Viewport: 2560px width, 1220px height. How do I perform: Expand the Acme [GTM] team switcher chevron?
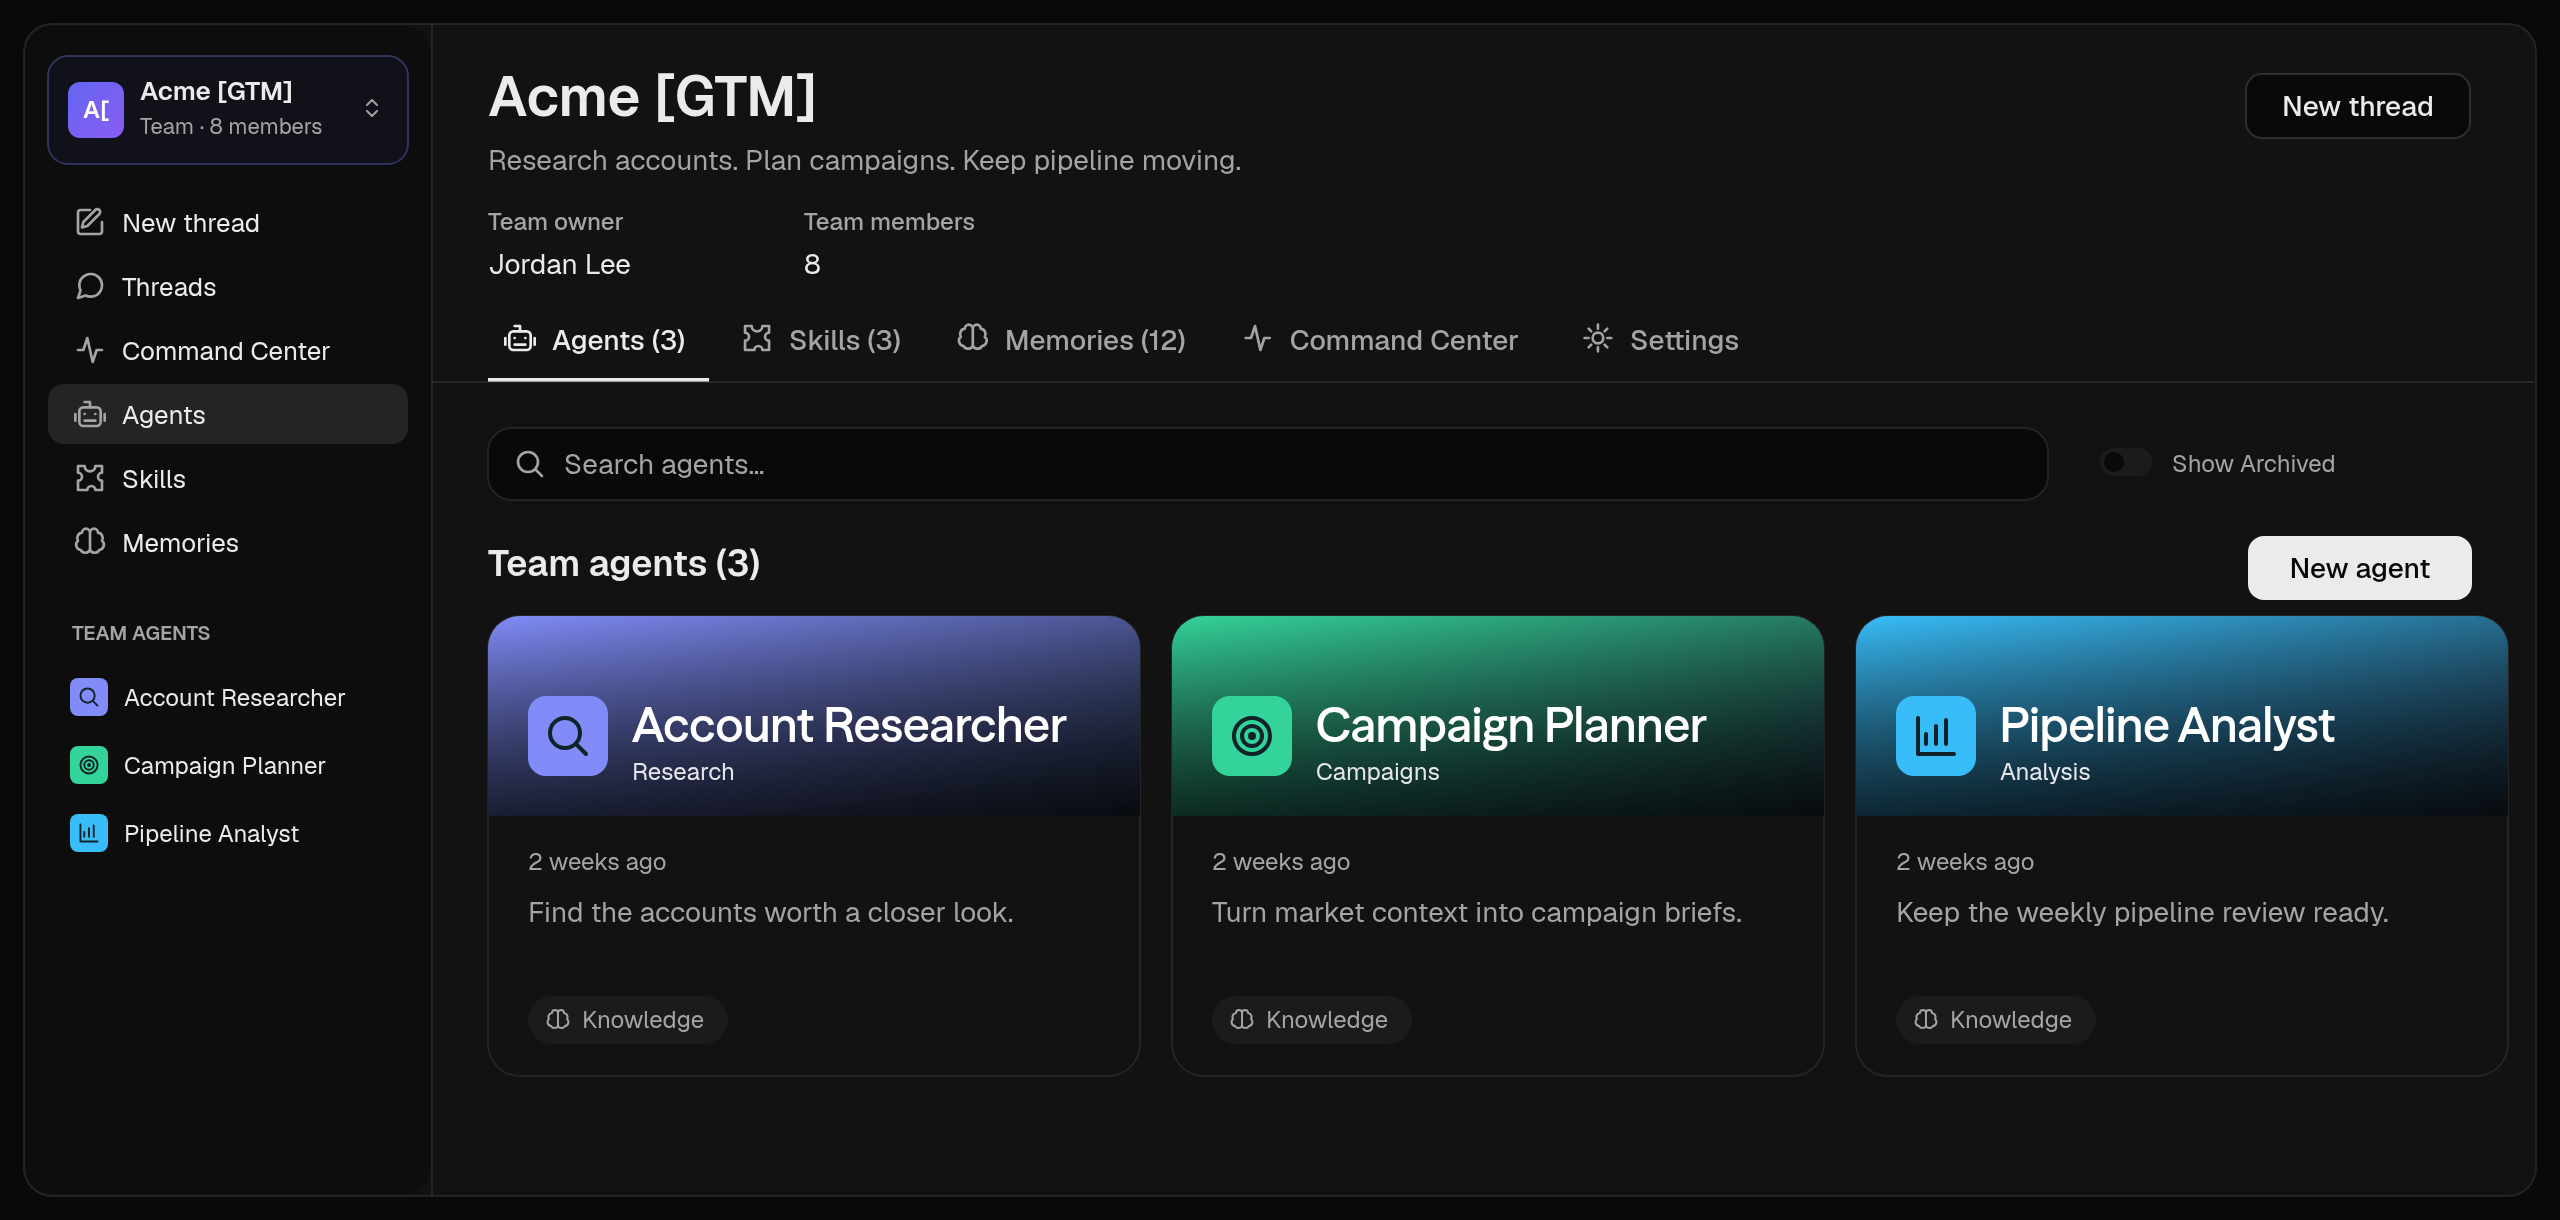(372, 109)
